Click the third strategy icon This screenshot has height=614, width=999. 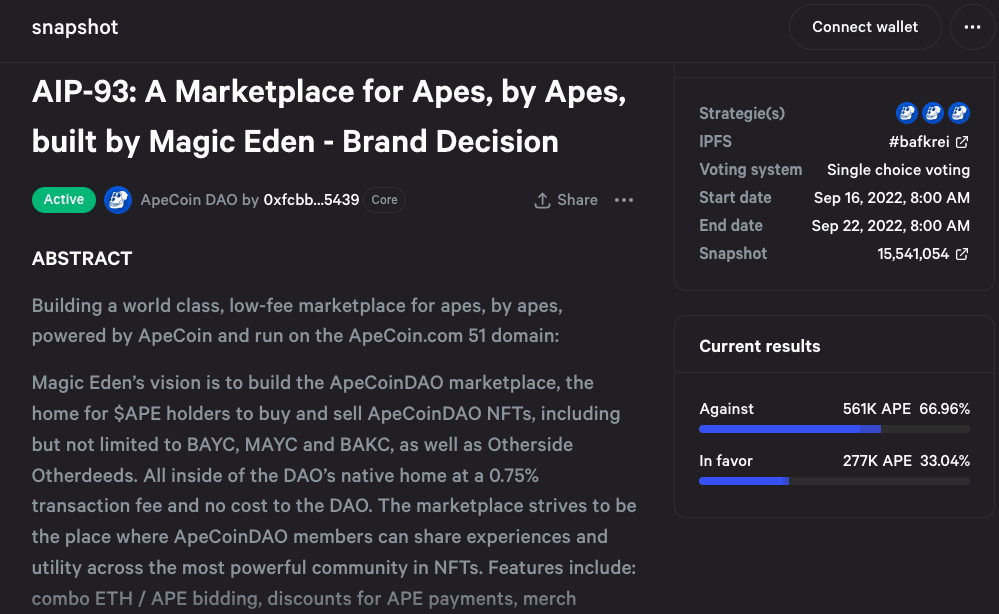(x=959, y=113)
